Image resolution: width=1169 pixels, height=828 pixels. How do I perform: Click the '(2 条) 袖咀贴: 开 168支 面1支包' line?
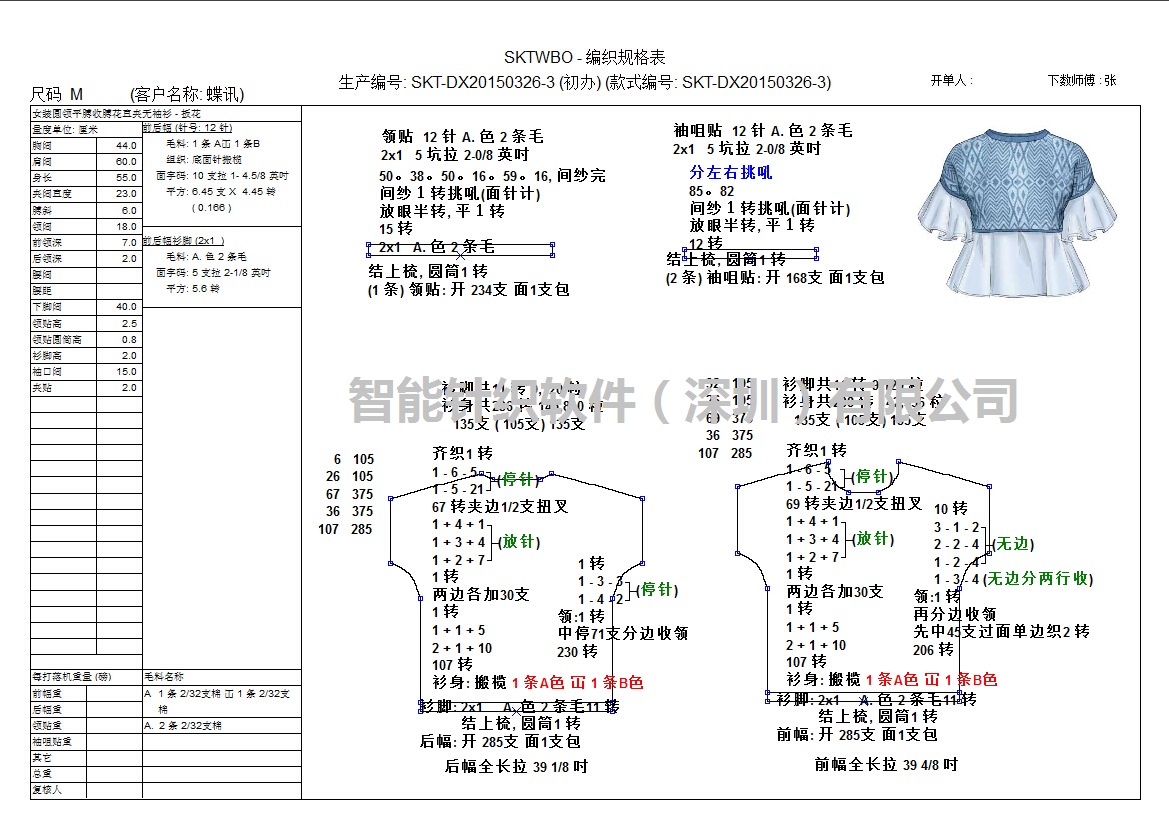(x=775, y=278)
